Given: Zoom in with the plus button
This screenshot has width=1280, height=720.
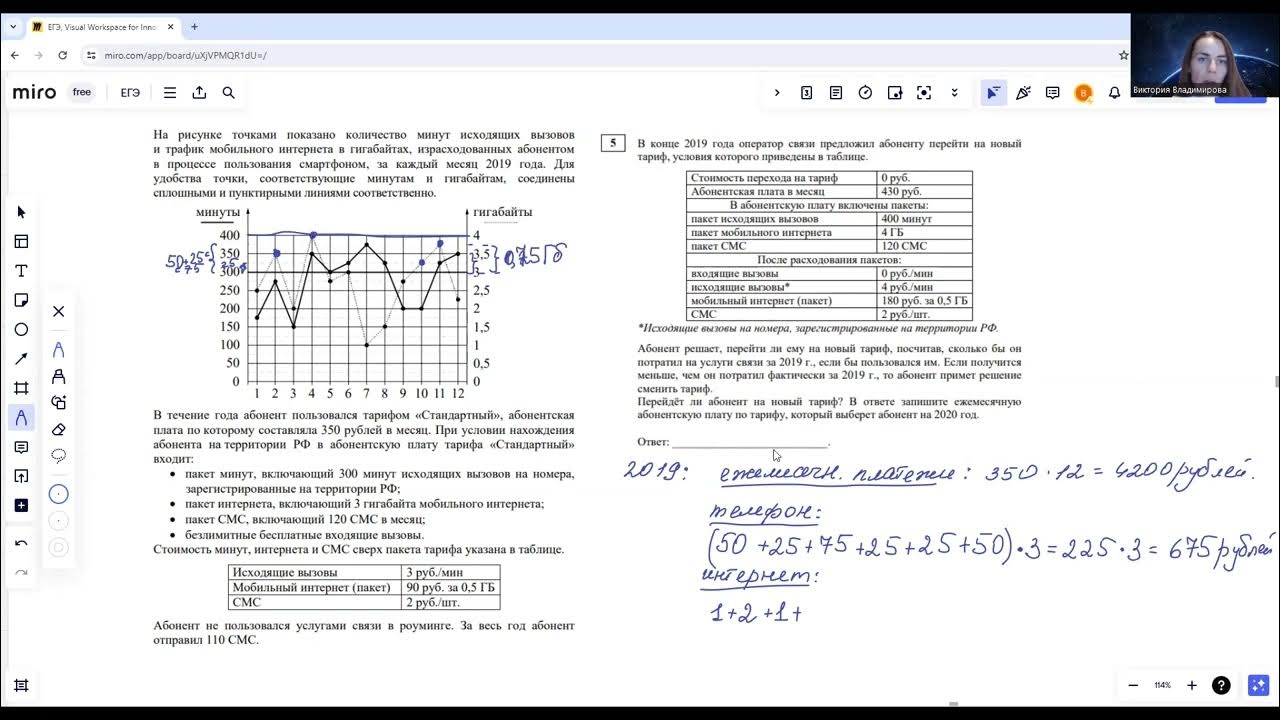Looking at the screenshot, I should (x=1192, y=685).
